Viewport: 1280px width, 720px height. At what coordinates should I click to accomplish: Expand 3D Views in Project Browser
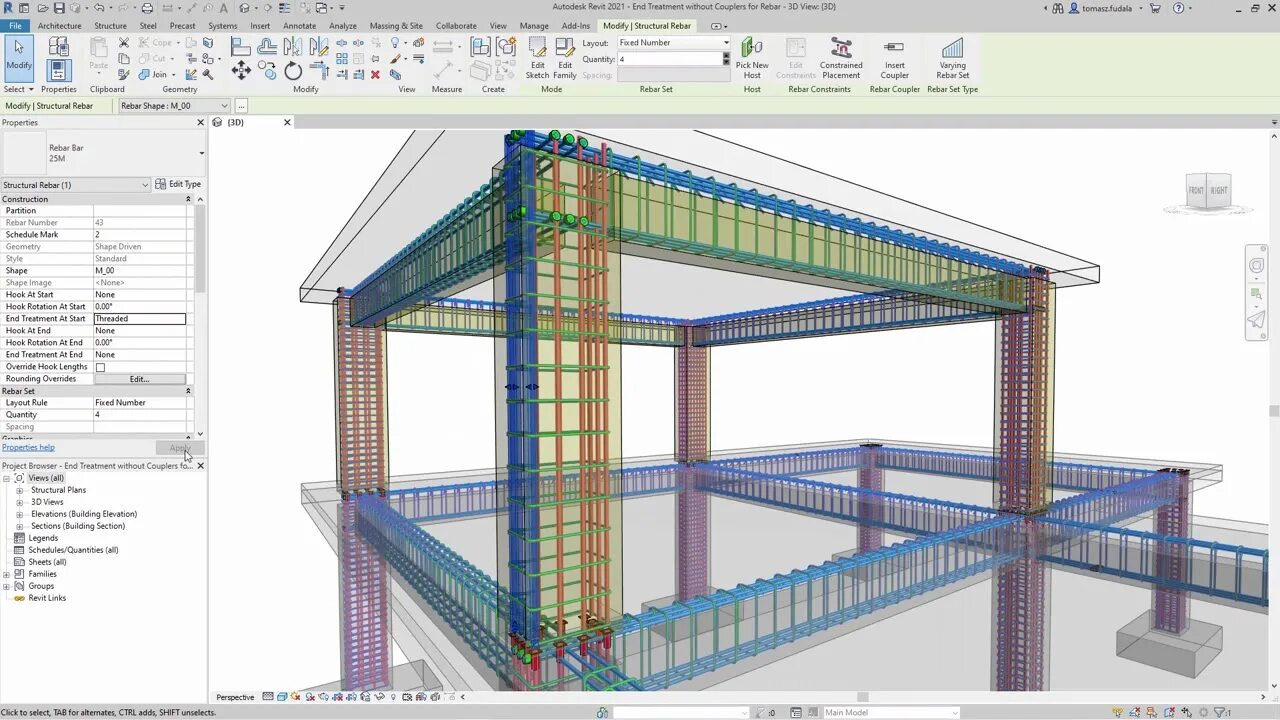(x=20, y=502)
